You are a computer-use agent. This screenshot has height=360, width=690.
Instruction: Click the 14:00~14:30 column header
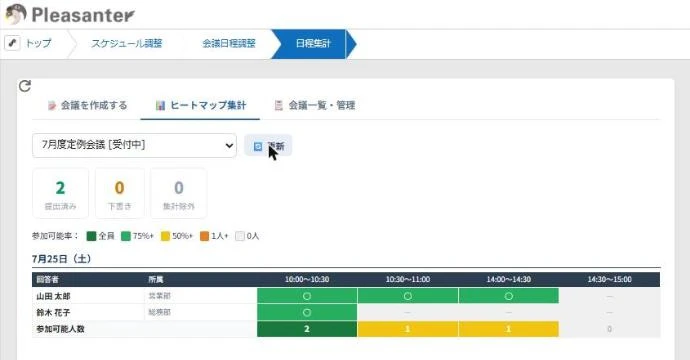pyautogui.click(x=509, y=279)
